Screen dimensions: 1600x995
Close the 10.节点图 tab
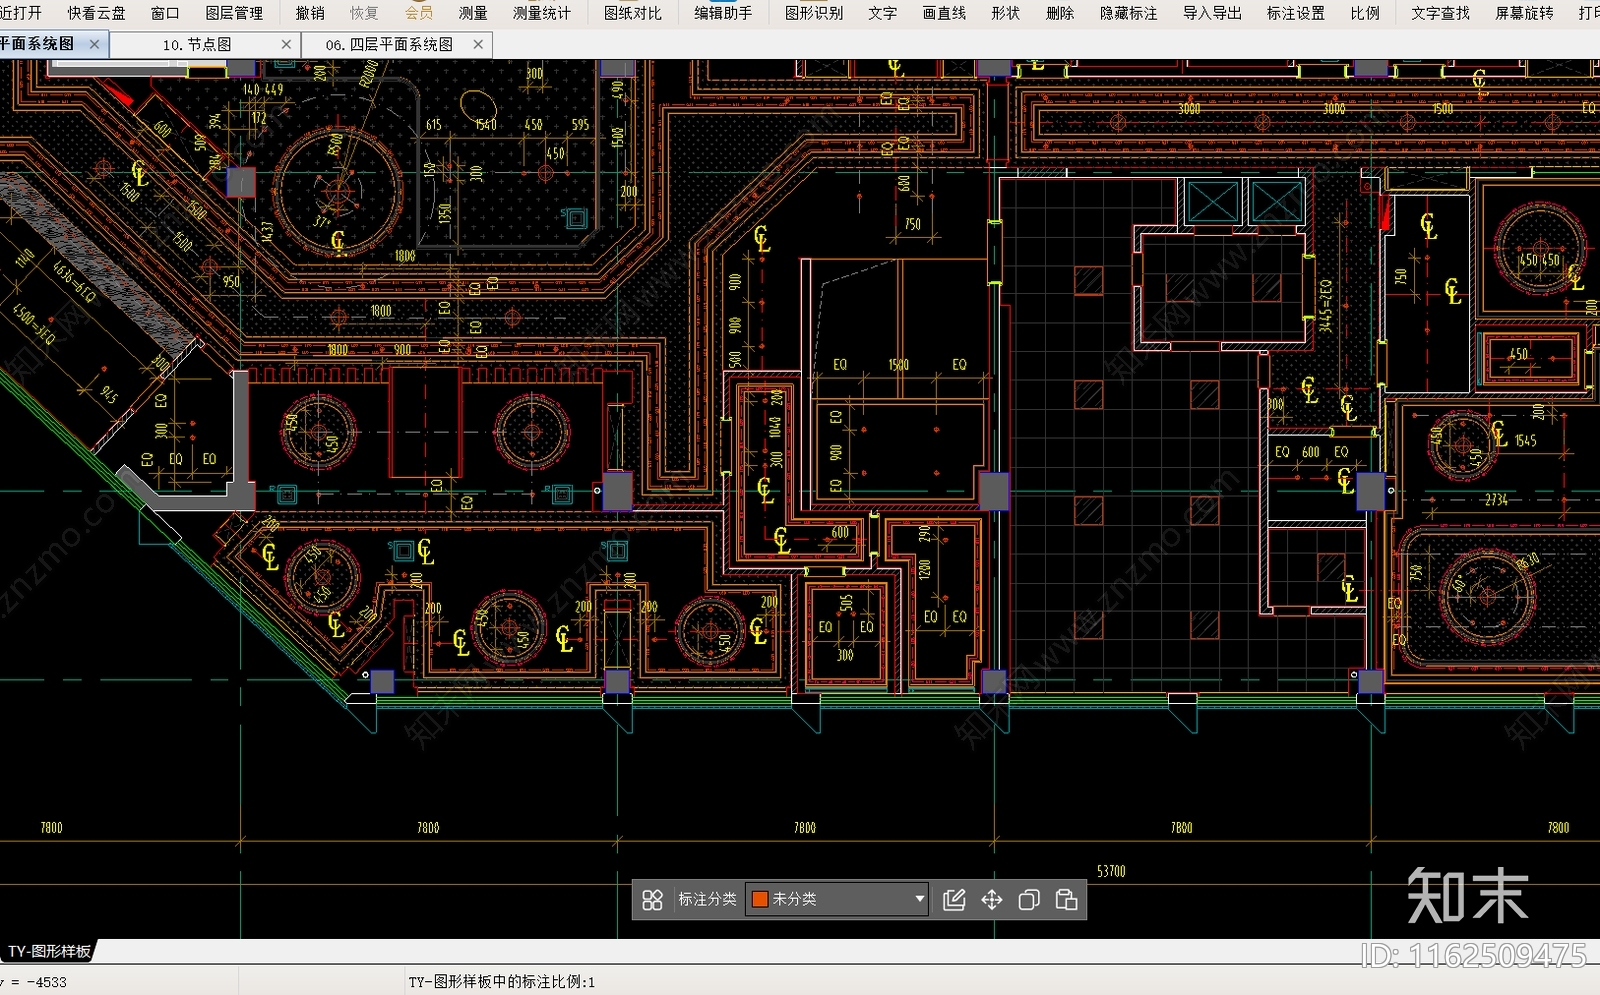(x=286, y=45)
